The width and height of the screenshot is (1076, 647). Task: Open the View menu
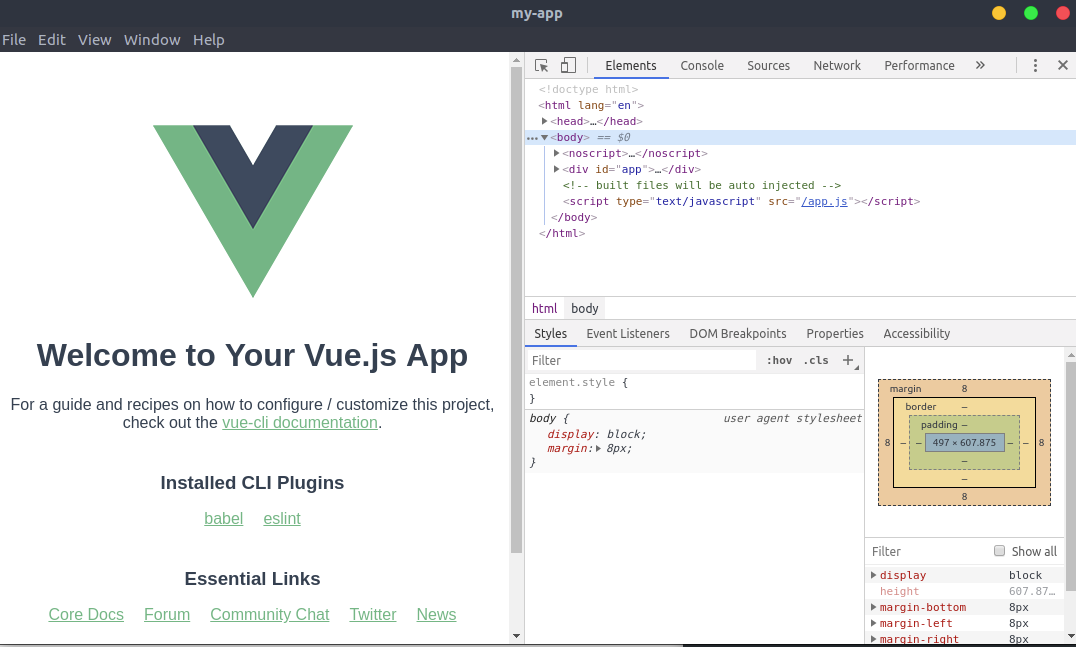coord(95,40)
